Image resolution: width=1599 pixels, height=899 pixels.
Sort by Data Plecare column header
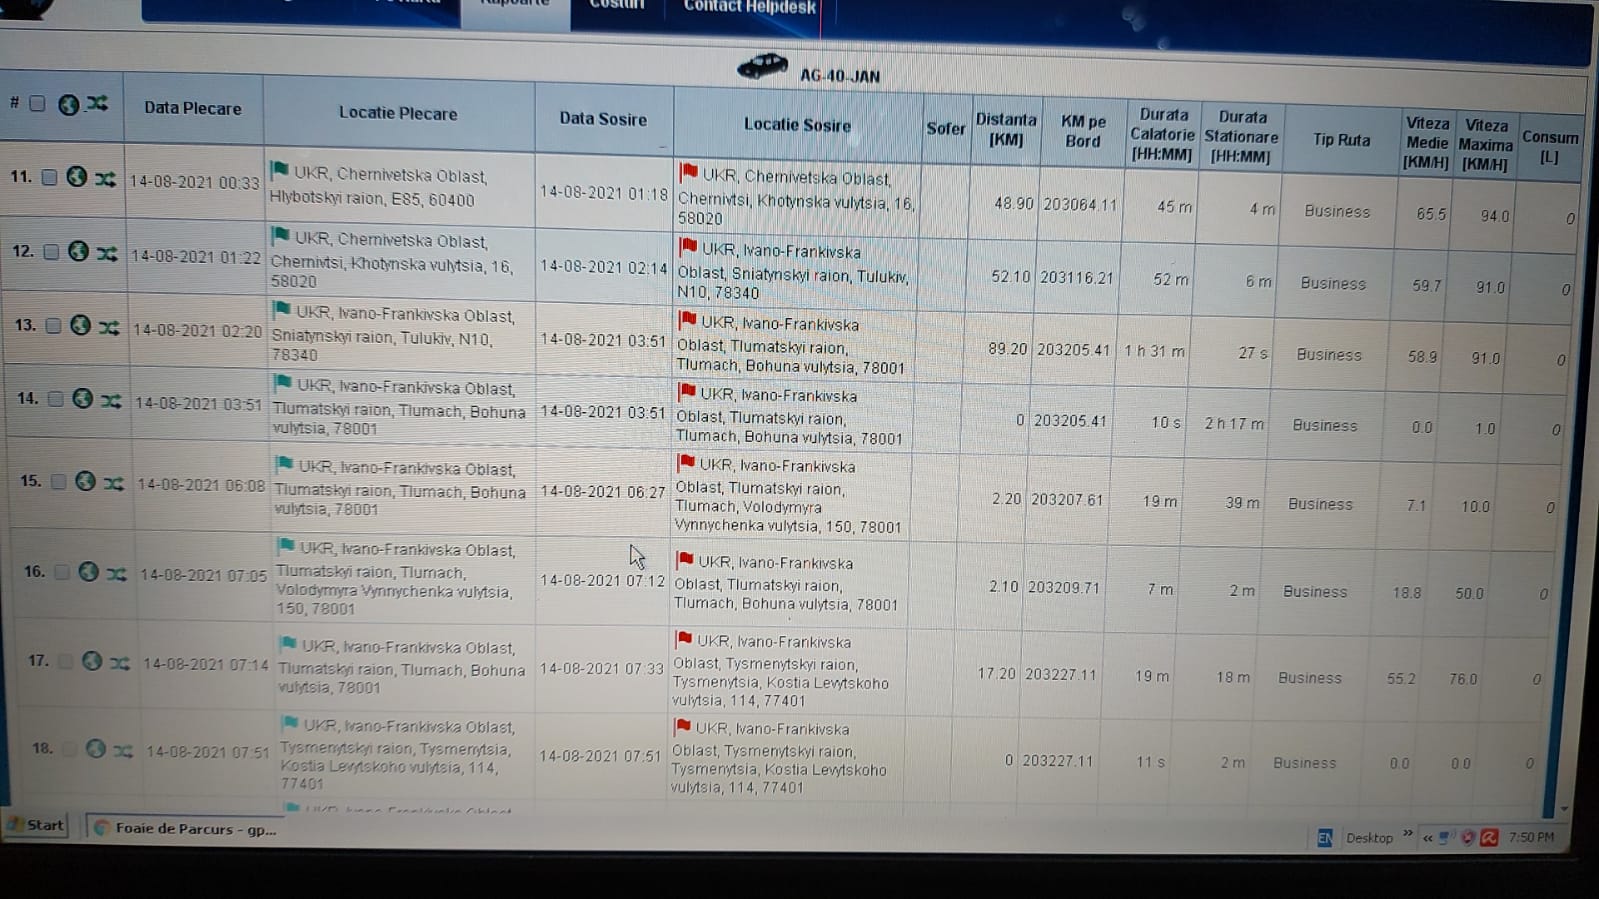(193, 108)
